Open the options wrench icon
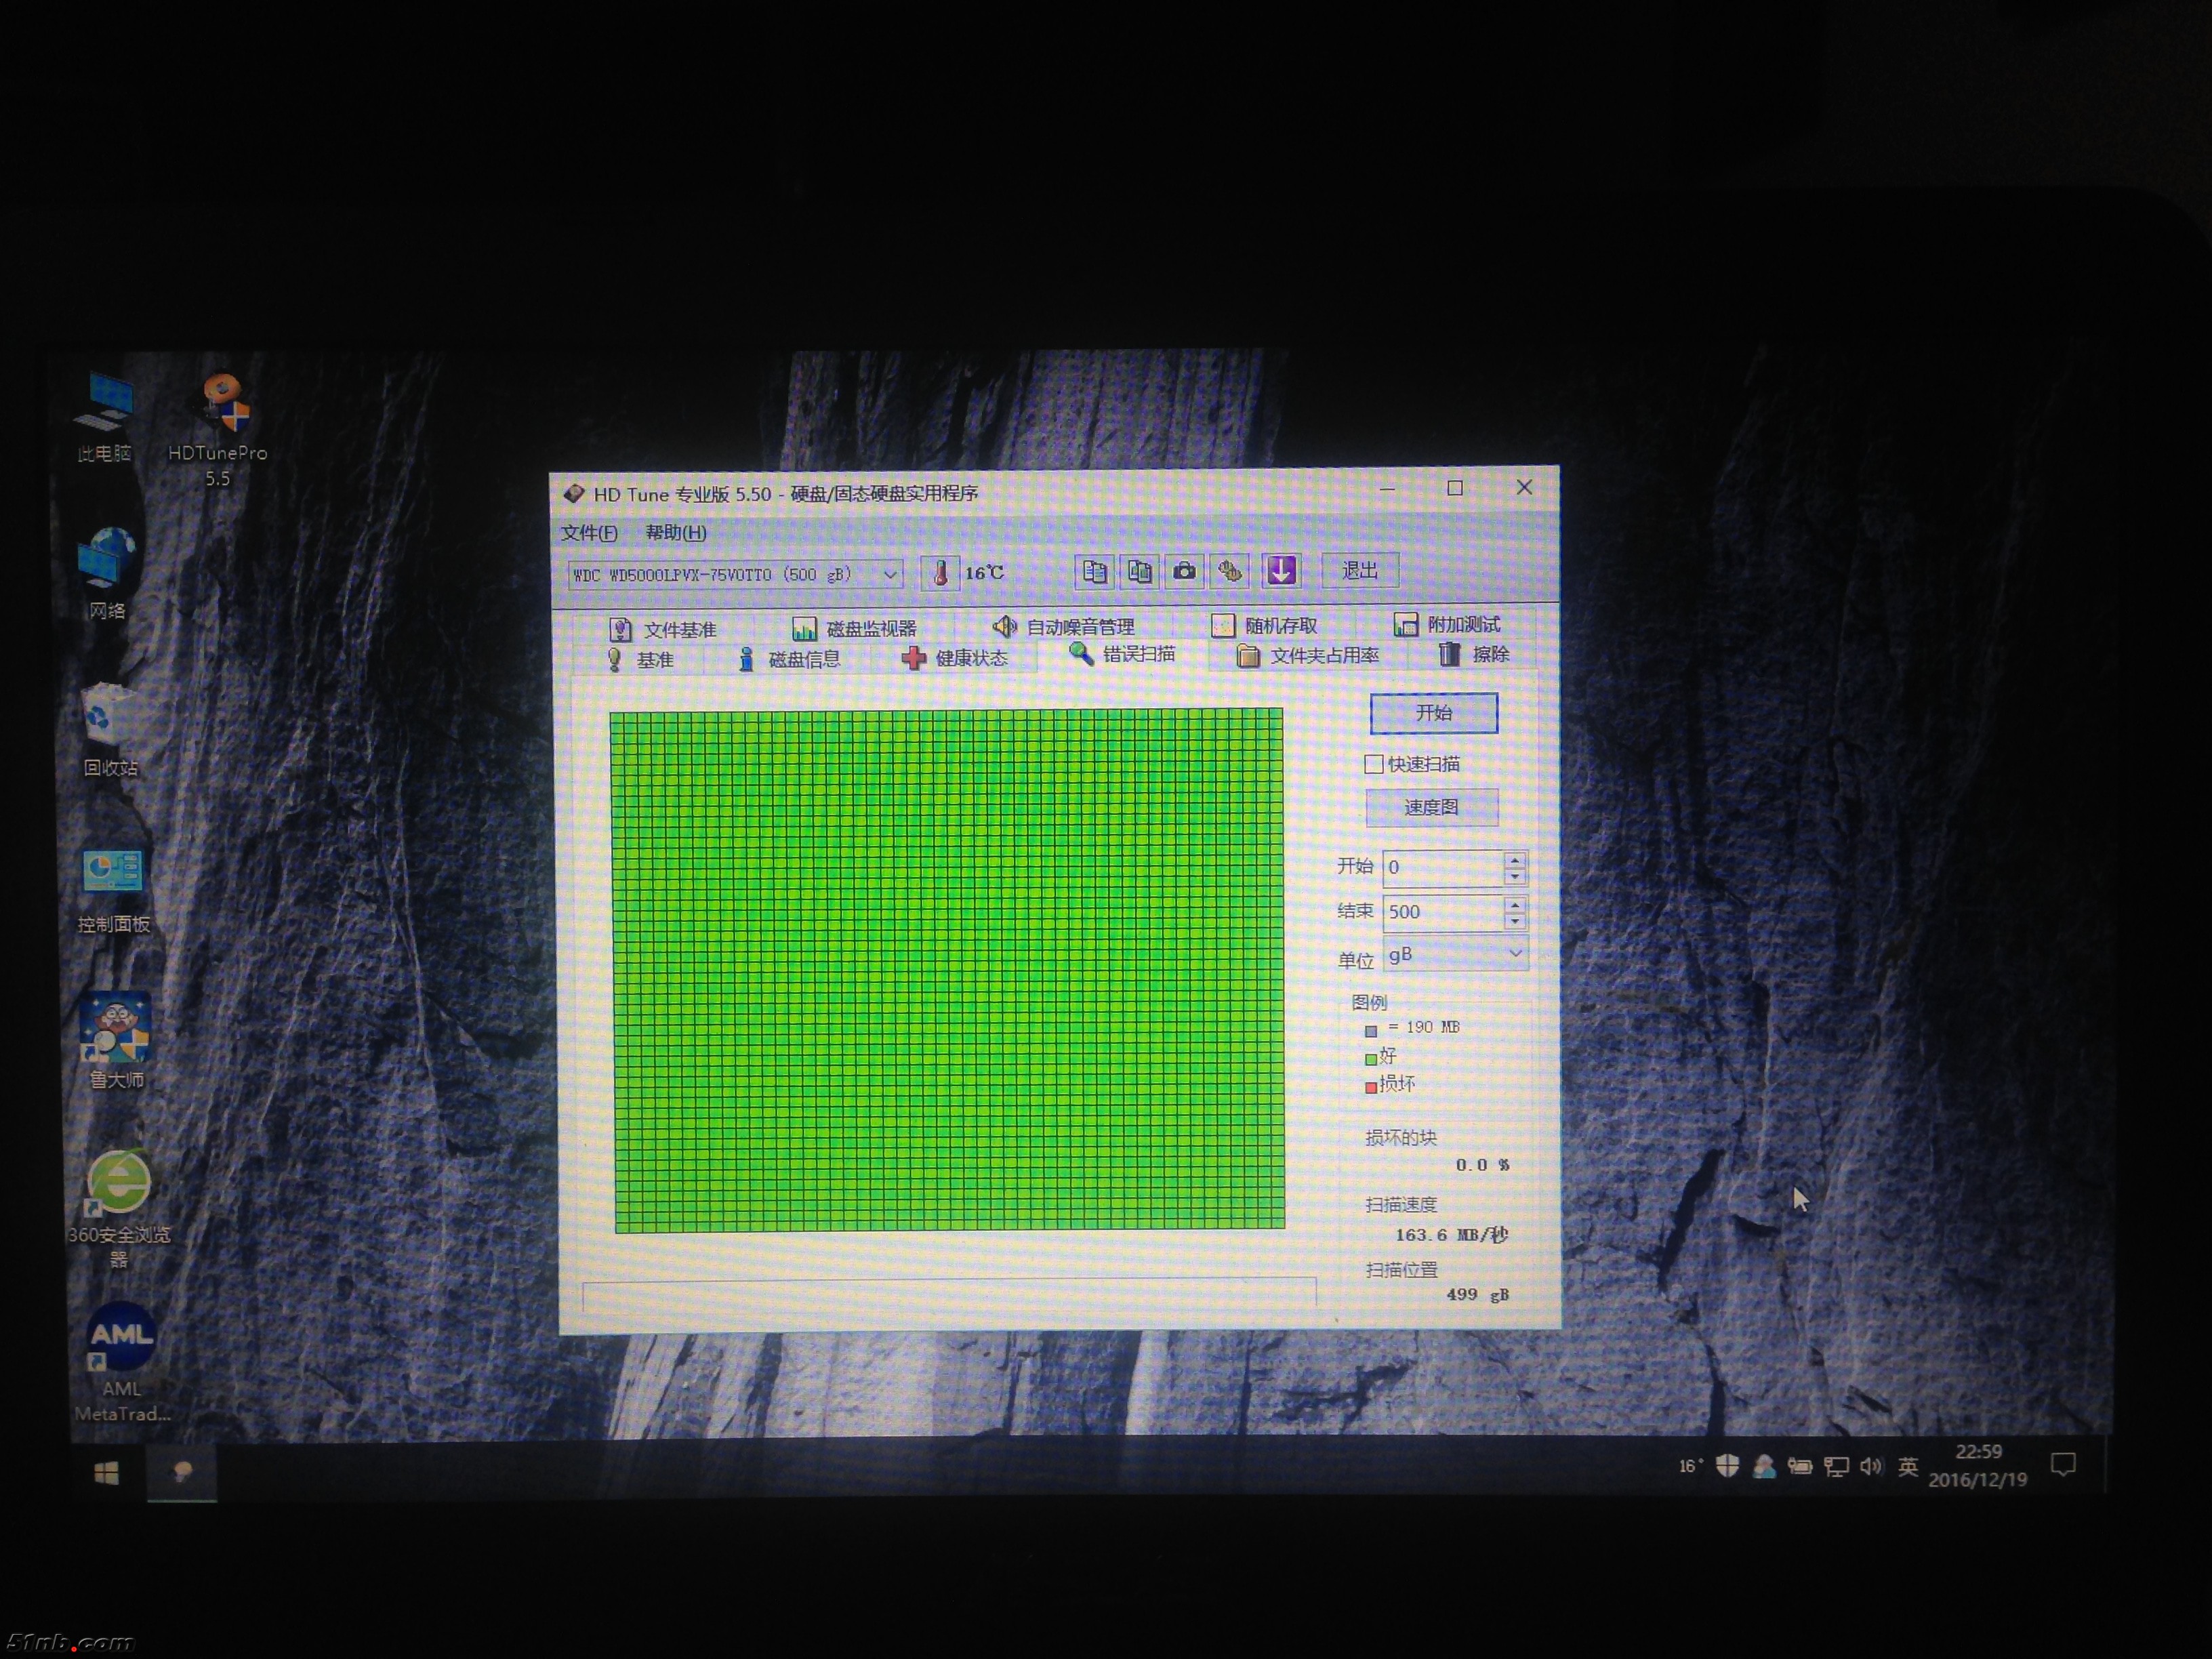The width and height of the screenshot is (2212, 1659). click(x=1230, y=572)
